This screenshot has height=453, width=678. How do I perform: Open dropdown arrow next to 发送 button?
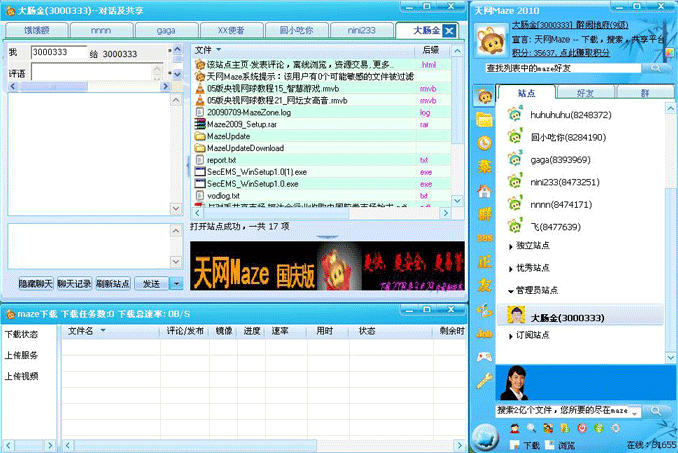click(x=176, y=284)
